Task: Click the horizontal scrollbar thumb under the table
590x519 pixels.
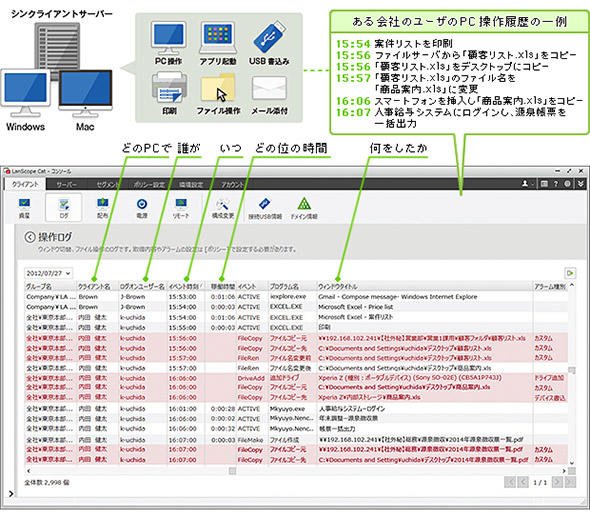Action: click(233, 471)
